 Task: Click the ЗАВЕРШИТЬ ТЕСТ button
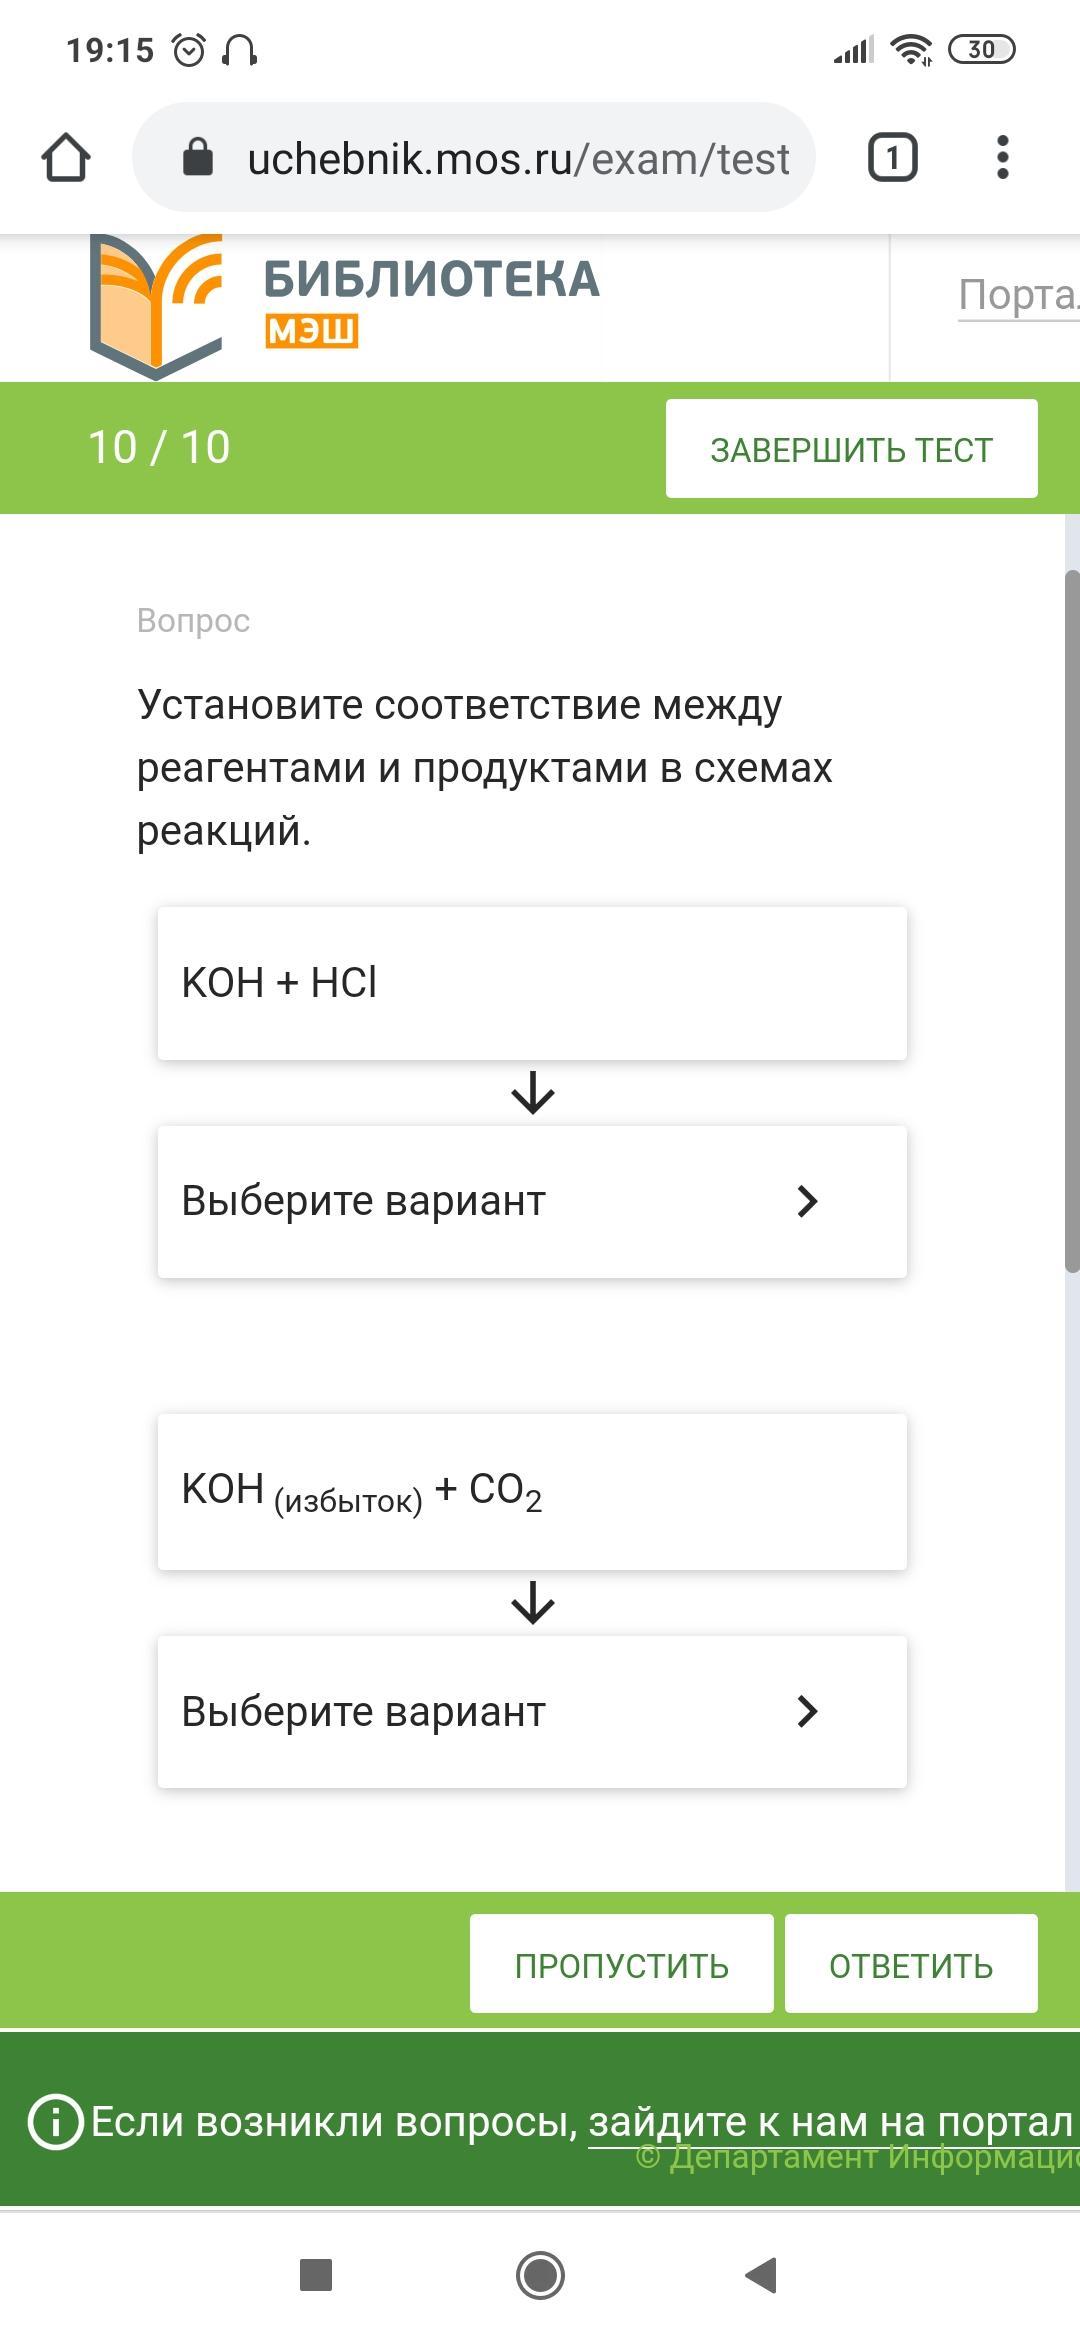(x=852, y=449)
